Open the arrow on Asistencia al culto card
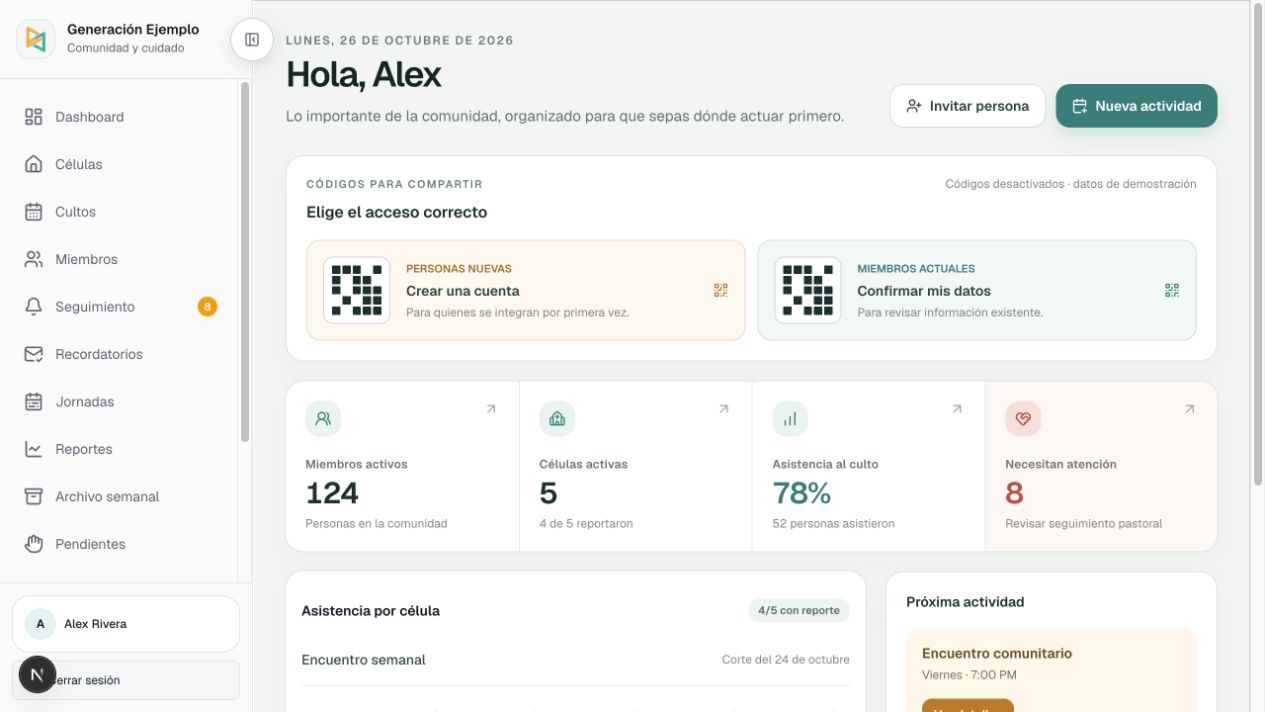 tap(957, 409)
